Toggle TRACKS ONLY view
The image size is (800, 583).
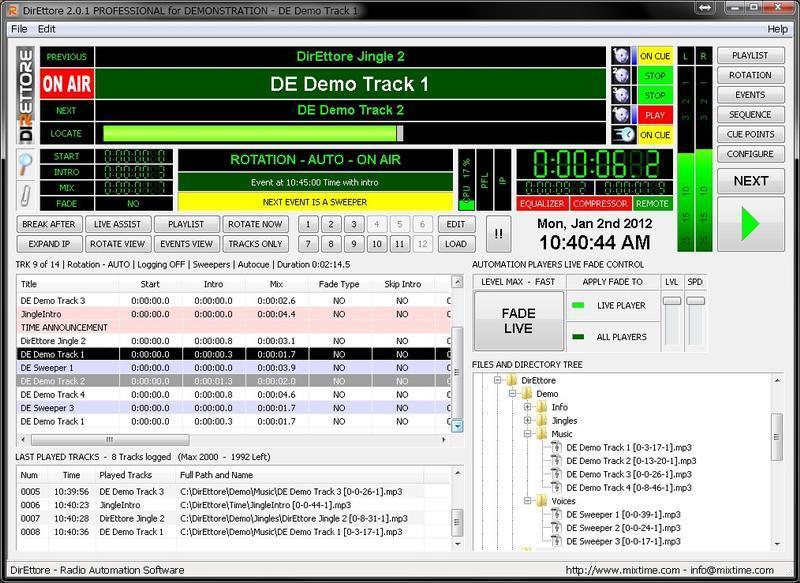[255, 244]
